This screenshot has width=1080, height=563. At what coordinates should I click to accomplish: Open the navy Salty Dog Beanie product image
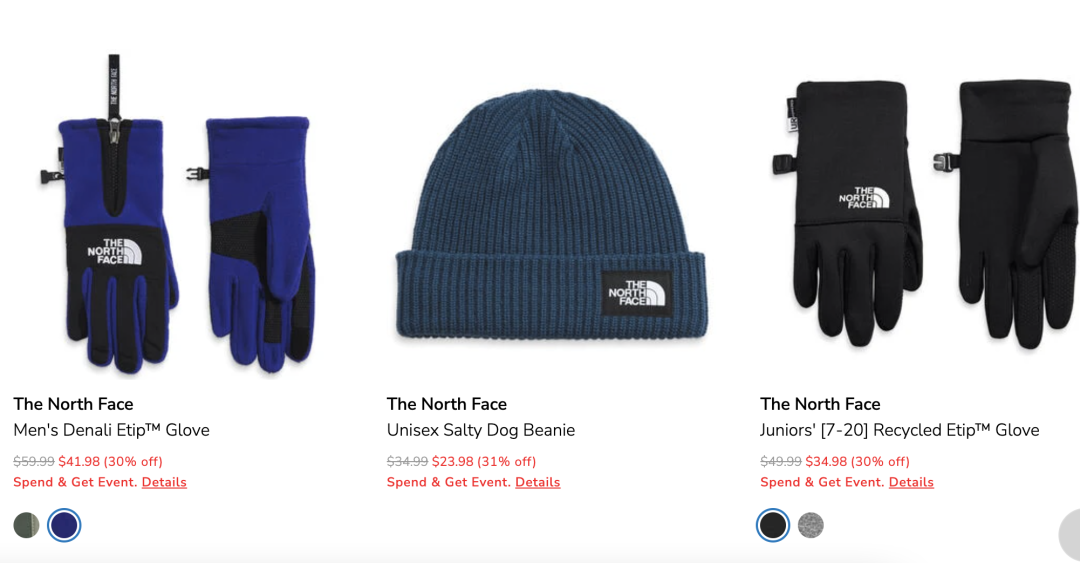(551, 215)
